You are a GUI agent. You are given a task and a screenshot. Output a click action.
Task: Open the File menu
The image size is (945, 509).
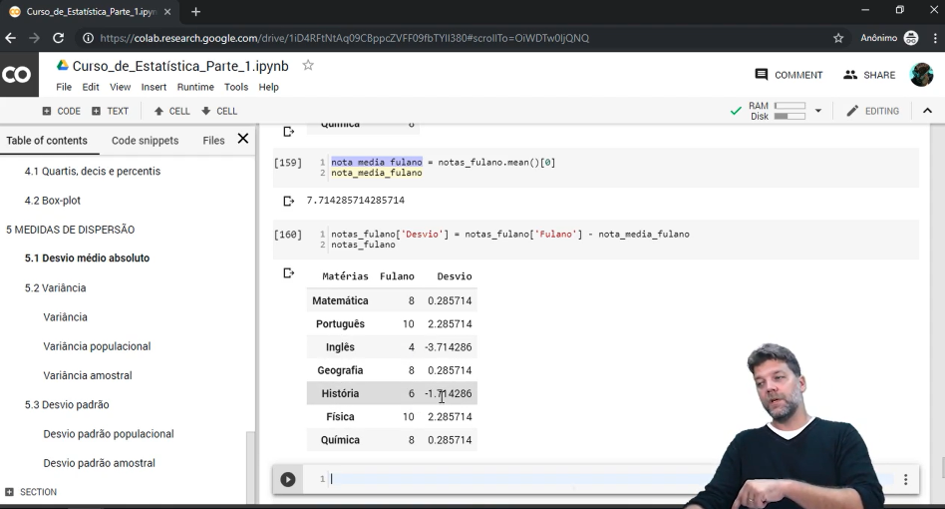point(64,87)
